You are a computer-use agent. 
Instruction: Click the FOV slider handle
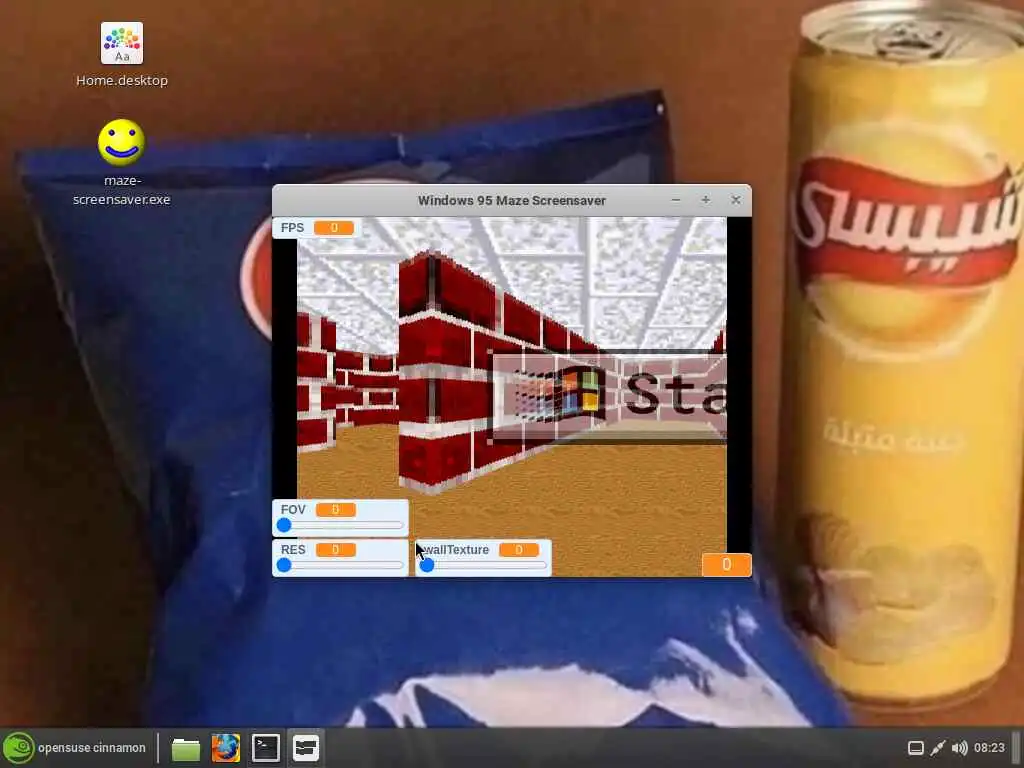283,525
